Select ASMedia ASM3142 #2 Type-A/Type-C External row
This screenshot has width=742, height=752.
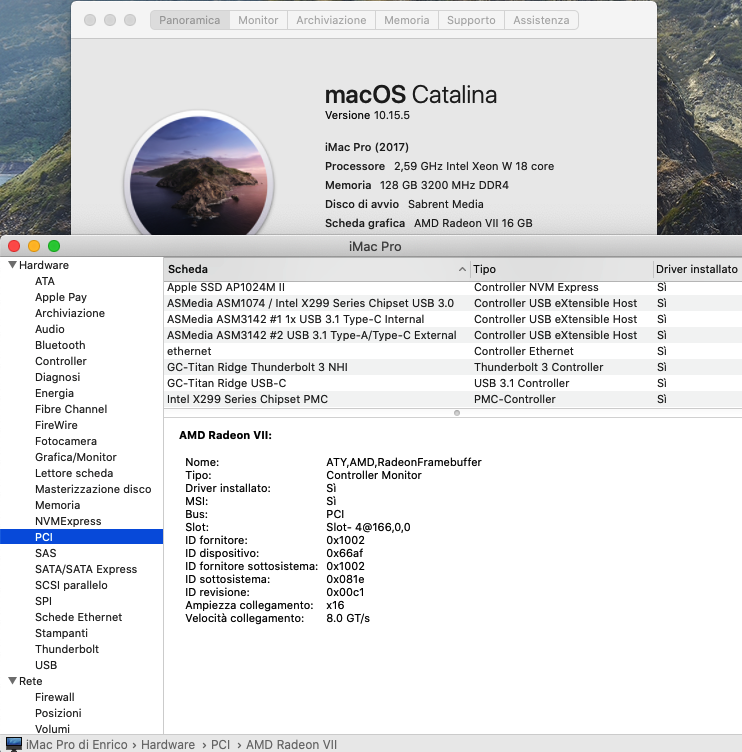click(453, 335)
